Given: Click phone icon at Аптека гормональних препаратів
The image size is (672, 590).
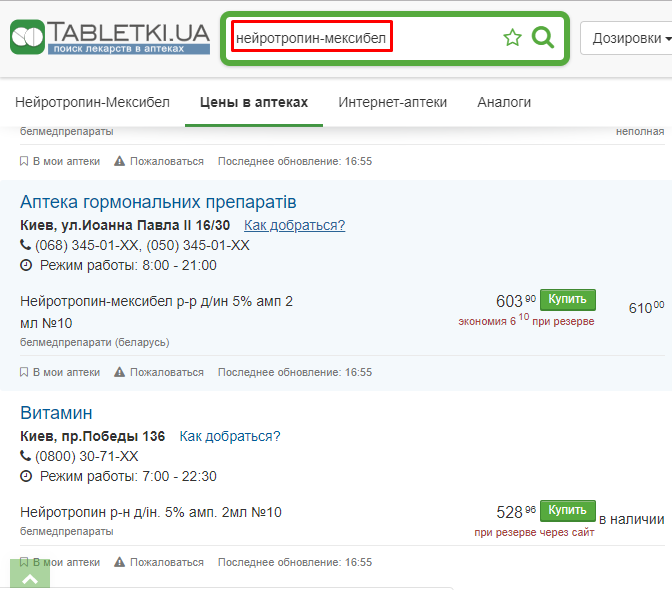Looking at the screenshot, I should point(25,245).
